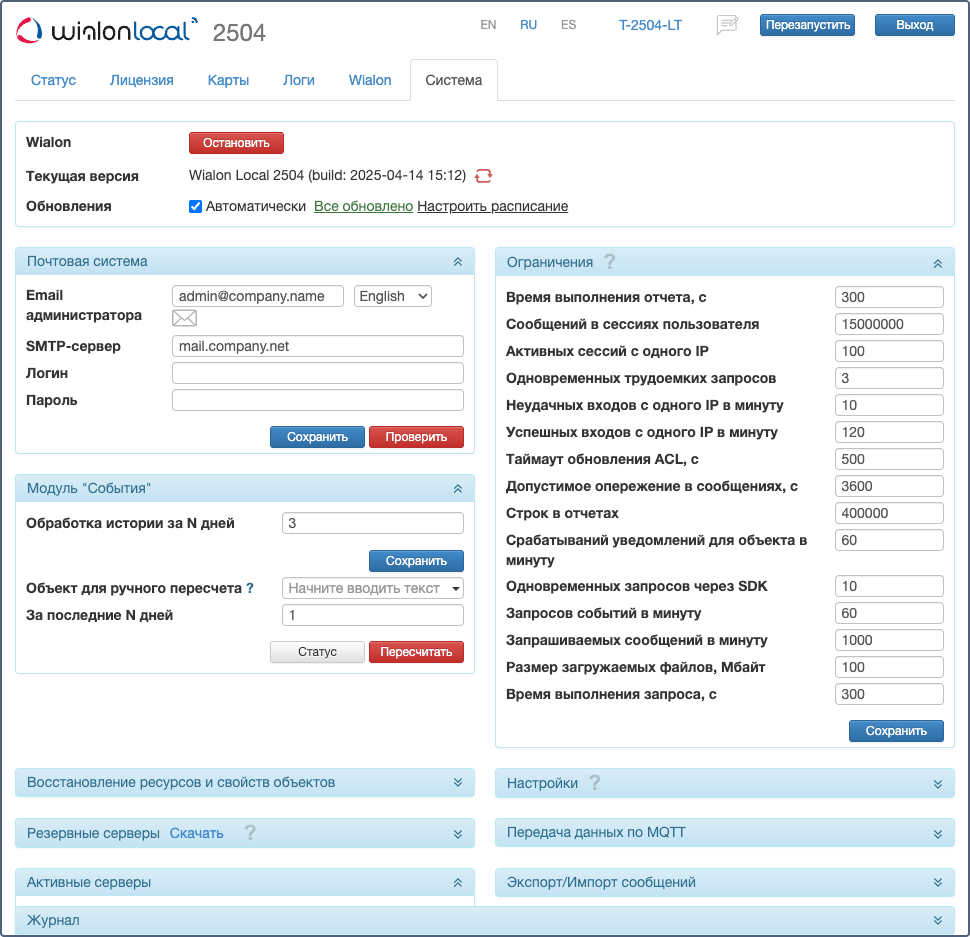Image resolution: width=970 pixels, height=937 pixels.
Task: Open the T-2504-LT link
Action: pyautogui.click(x=650, y=25)
